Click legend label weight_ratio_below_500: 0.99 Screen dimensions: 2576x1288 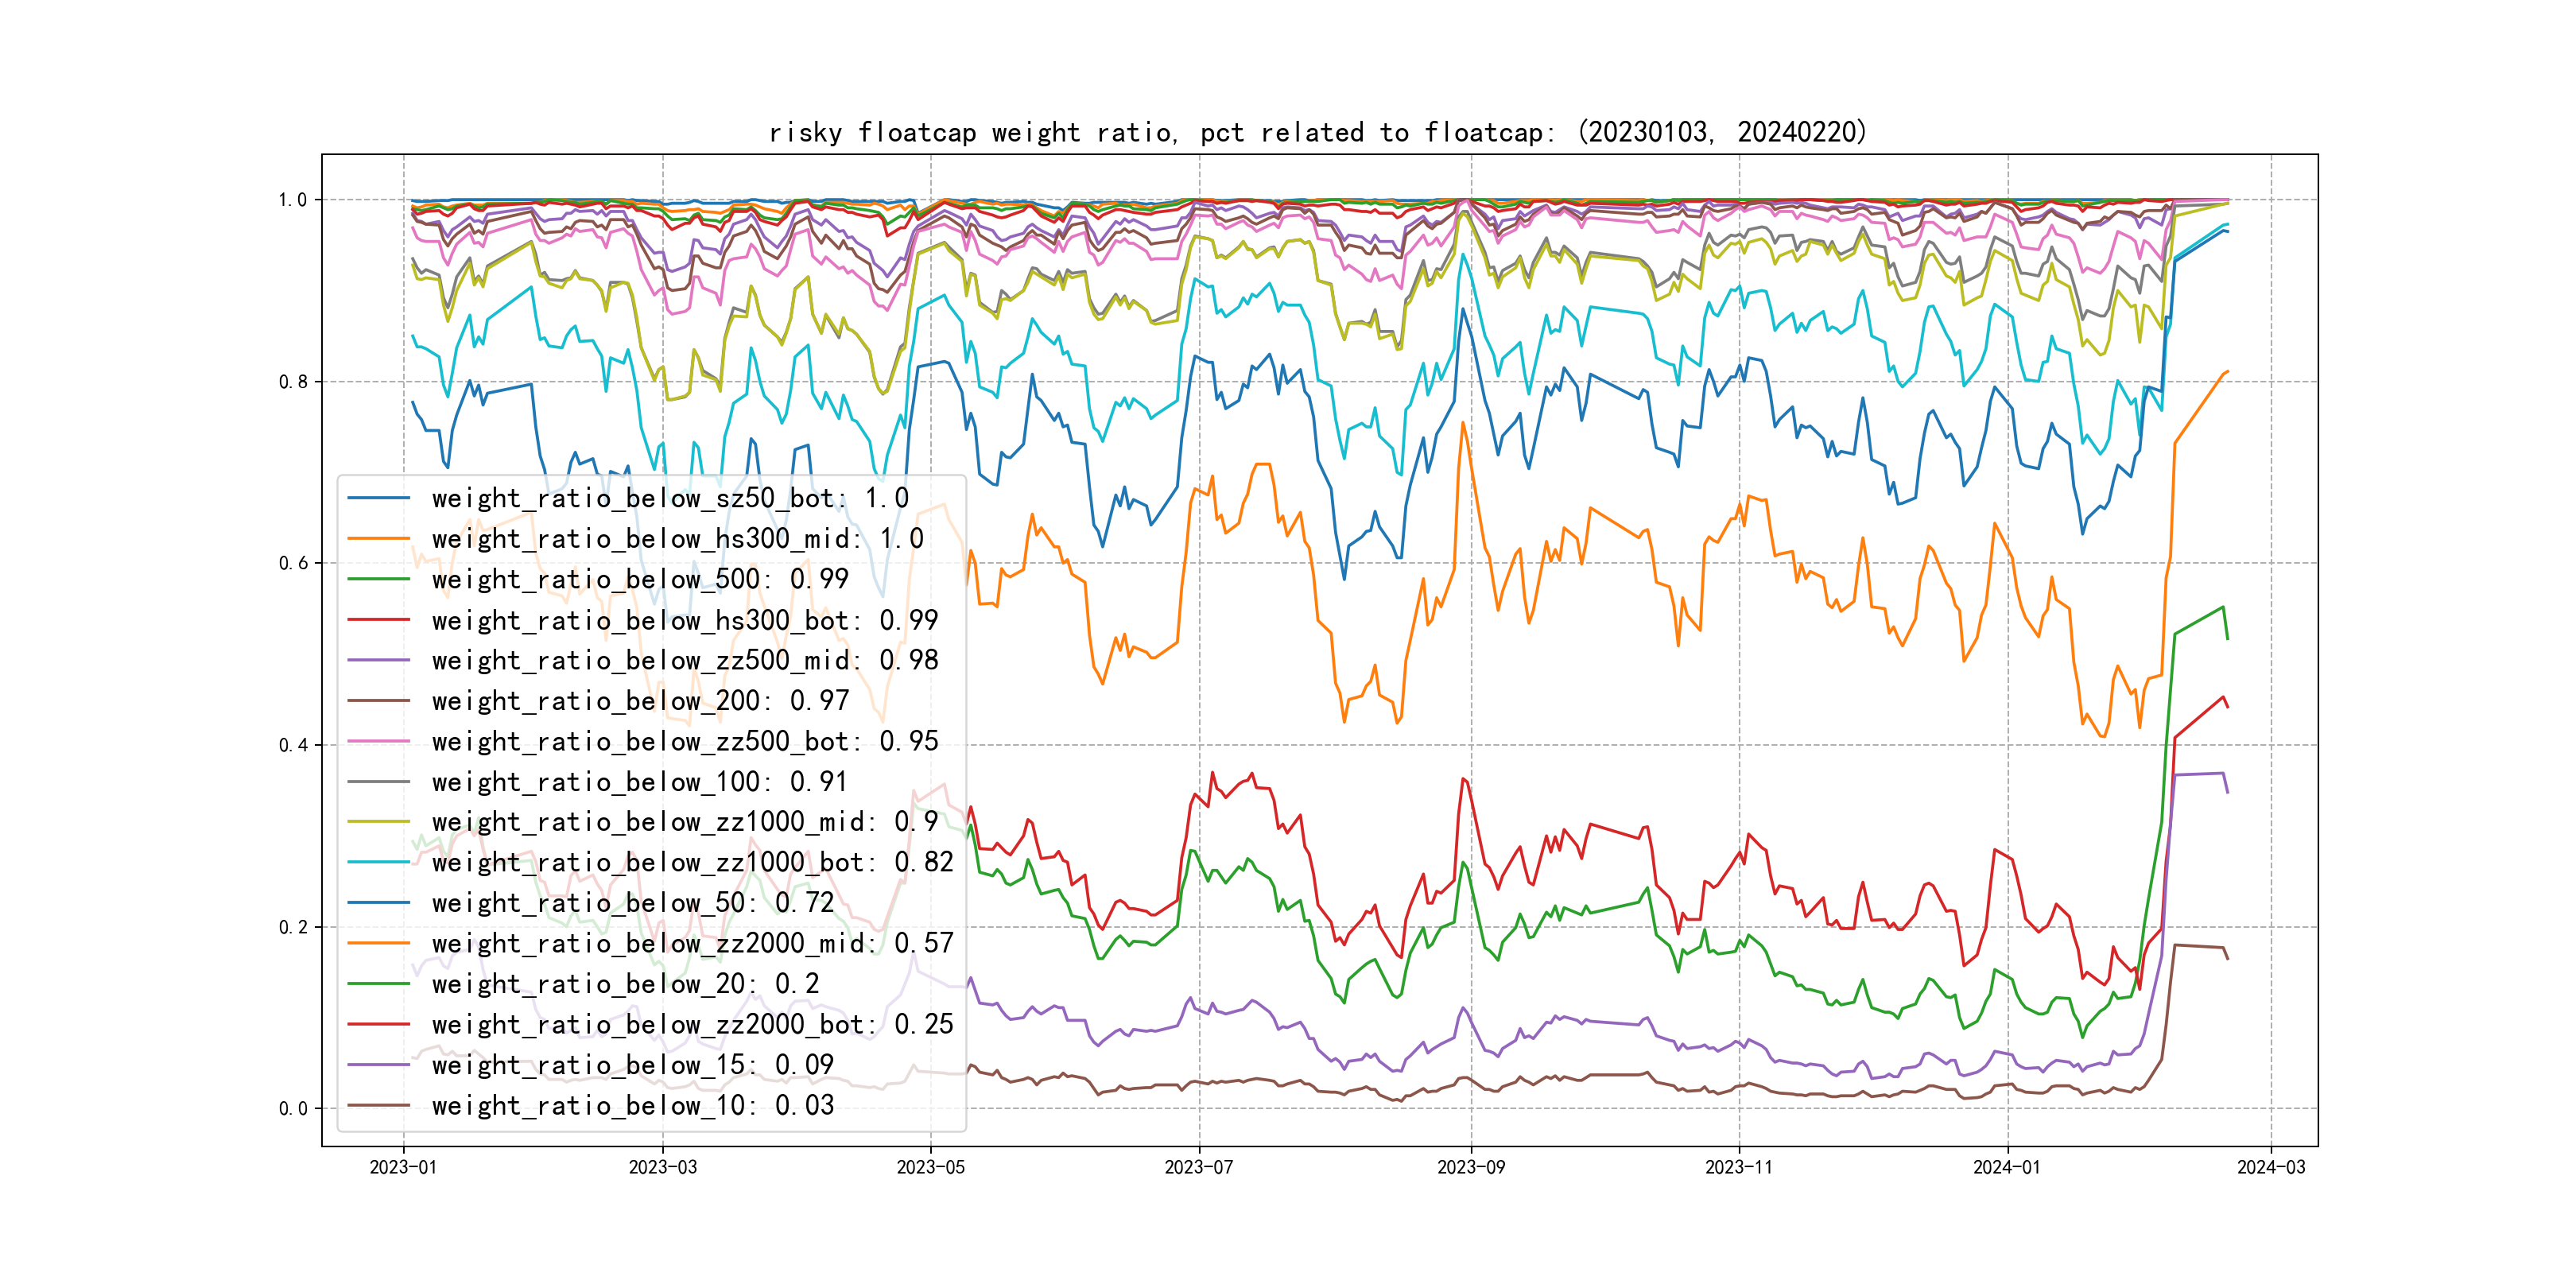point(640,579)
